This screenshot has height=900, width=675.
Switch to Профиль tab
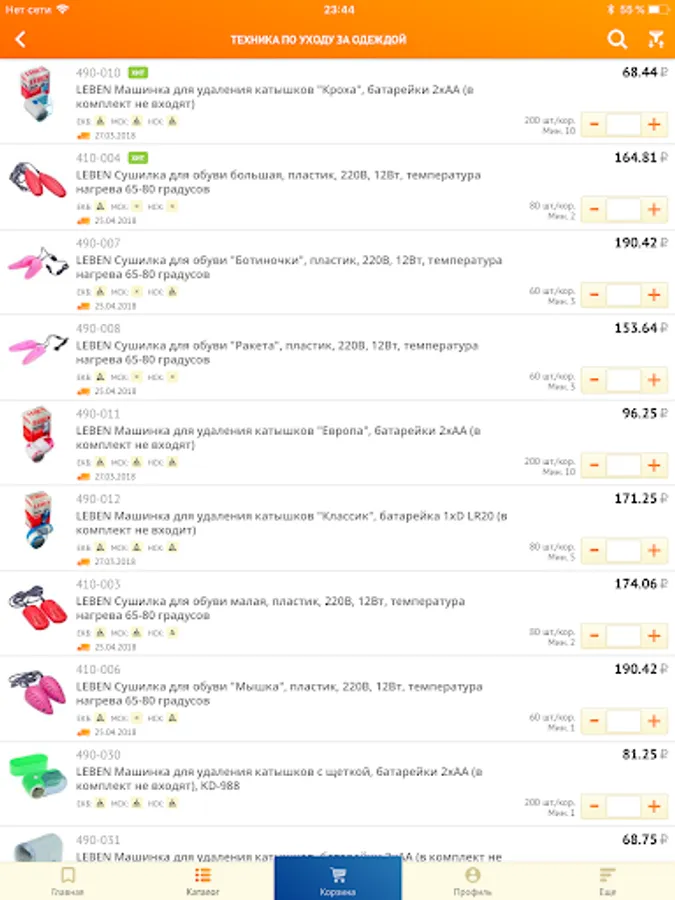tap(472, 880)
